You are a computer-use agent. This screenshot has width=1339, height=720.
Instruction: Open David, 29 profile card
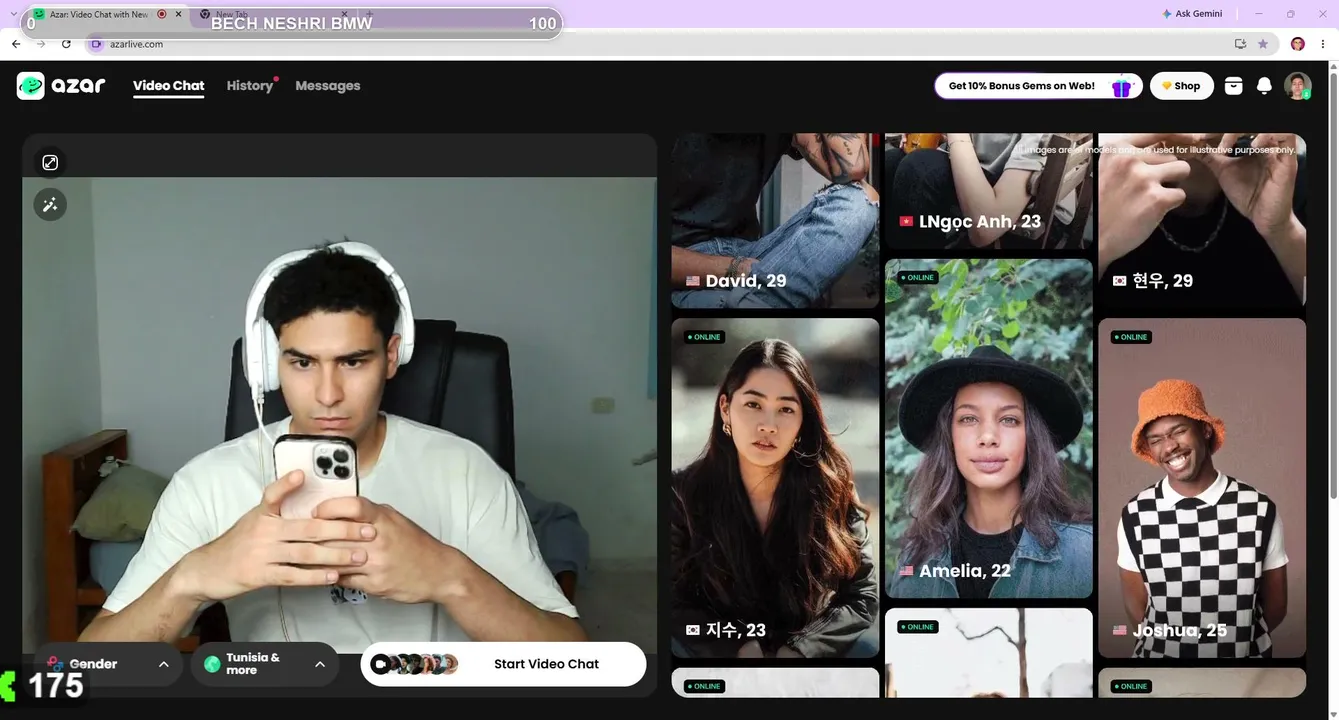(775, 221)
